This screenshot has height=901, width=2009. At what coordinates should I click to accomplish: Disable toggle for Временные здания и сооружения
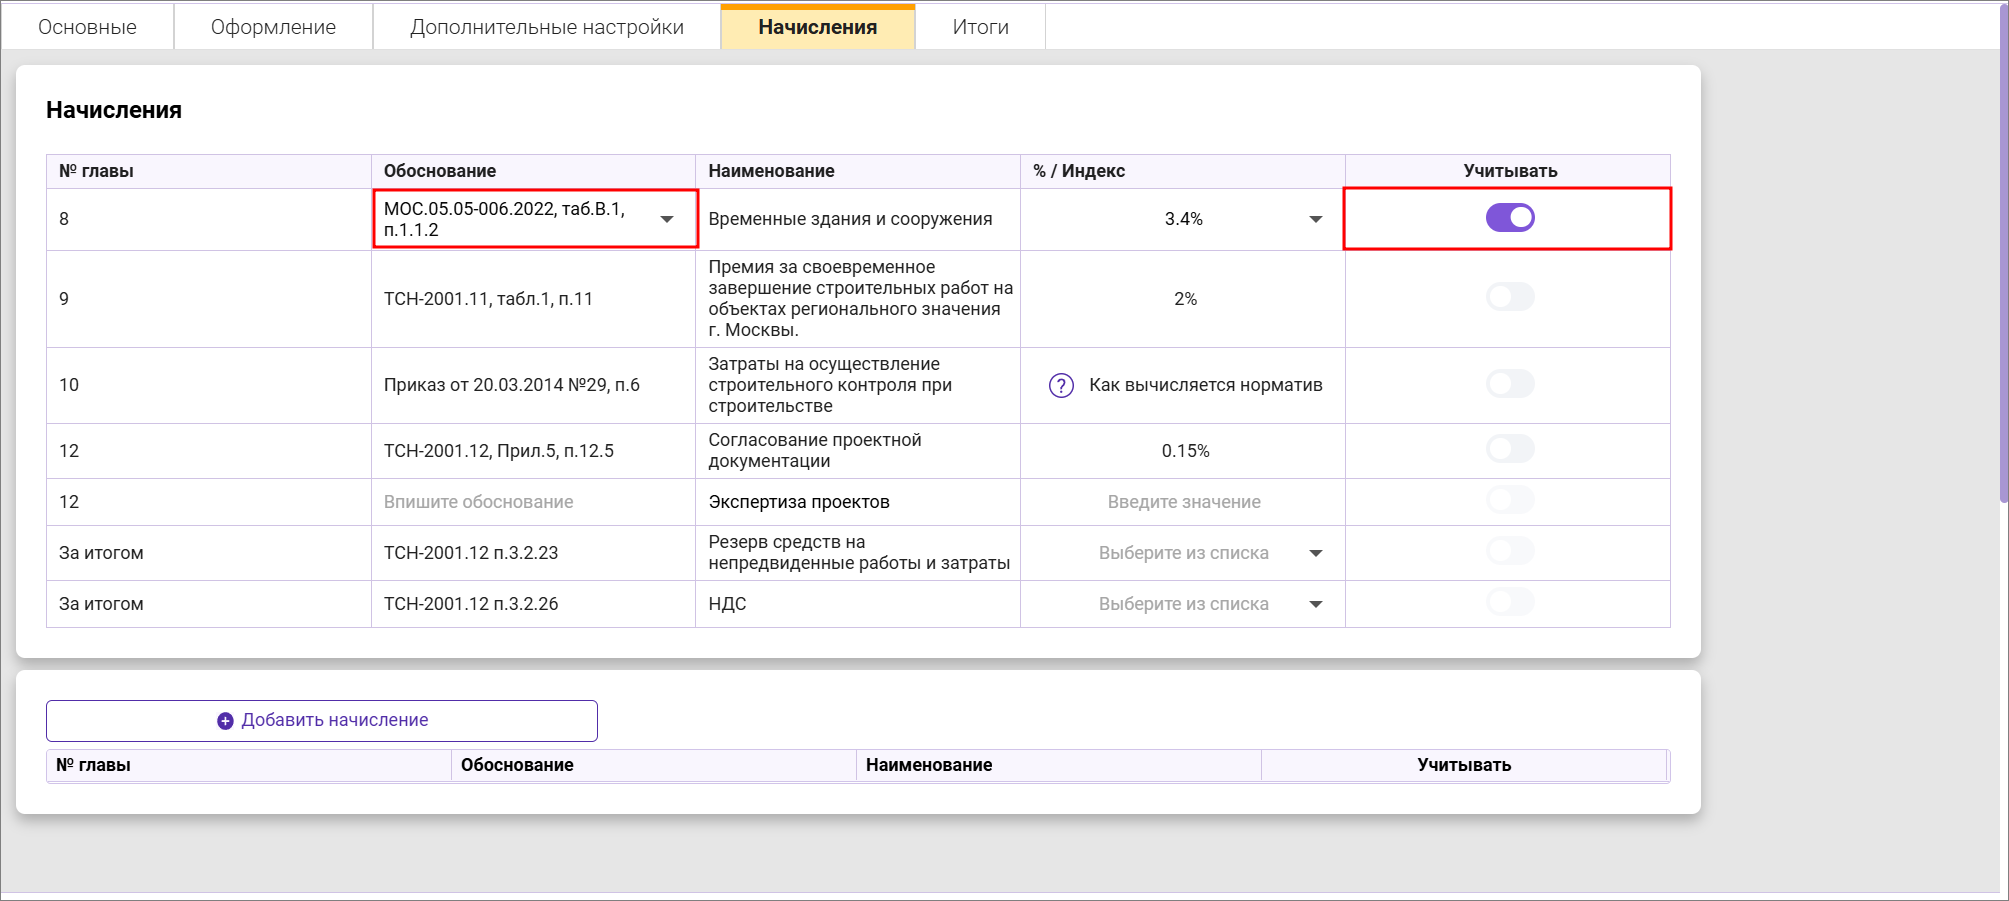pyautogui.click(x=1509, y=218)
